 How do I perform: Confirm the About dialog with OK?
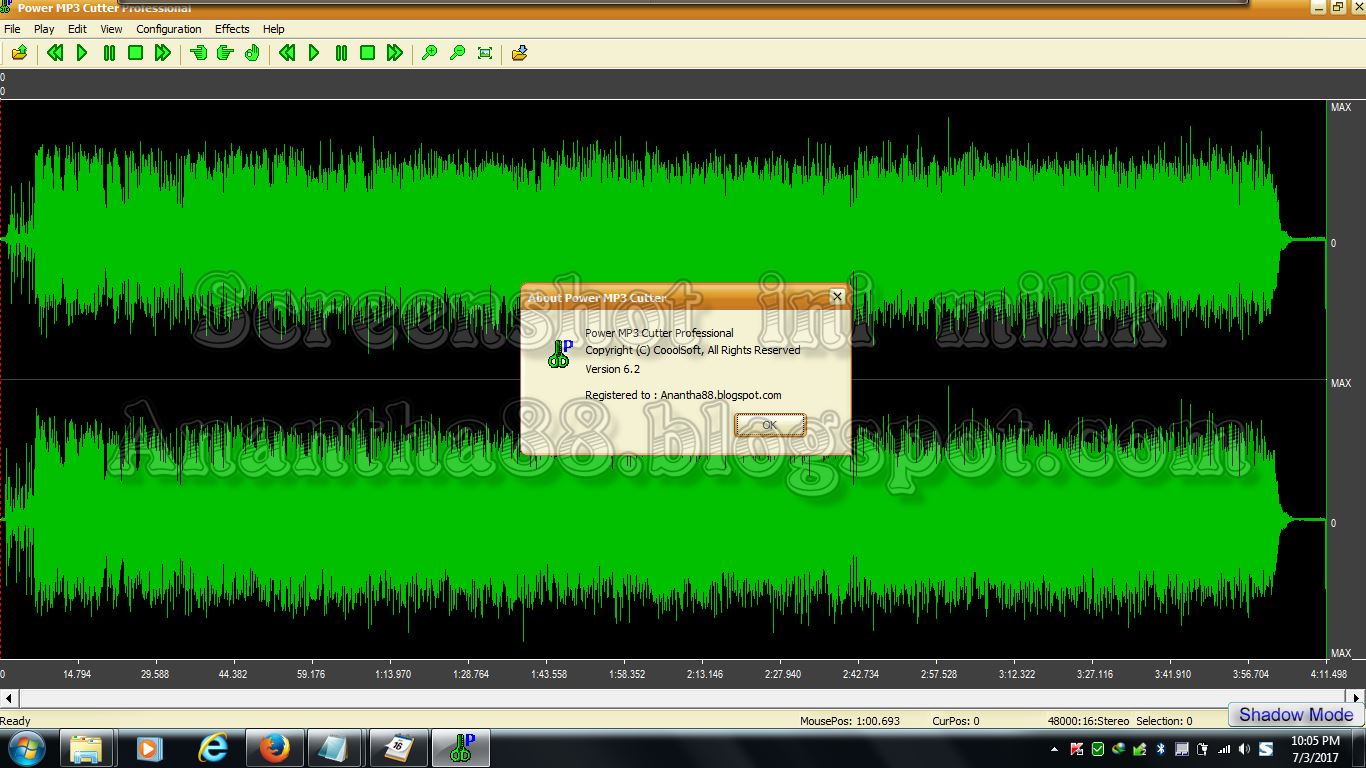[769, 425]
